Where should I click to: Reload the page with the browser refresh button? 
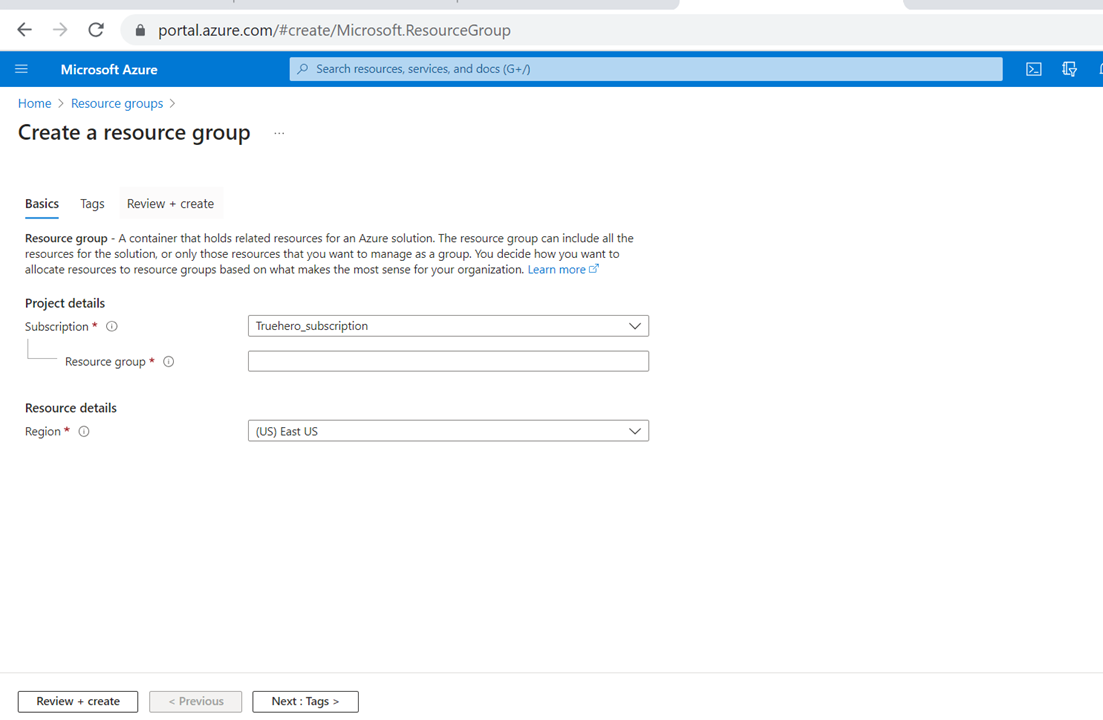point(96,30)
